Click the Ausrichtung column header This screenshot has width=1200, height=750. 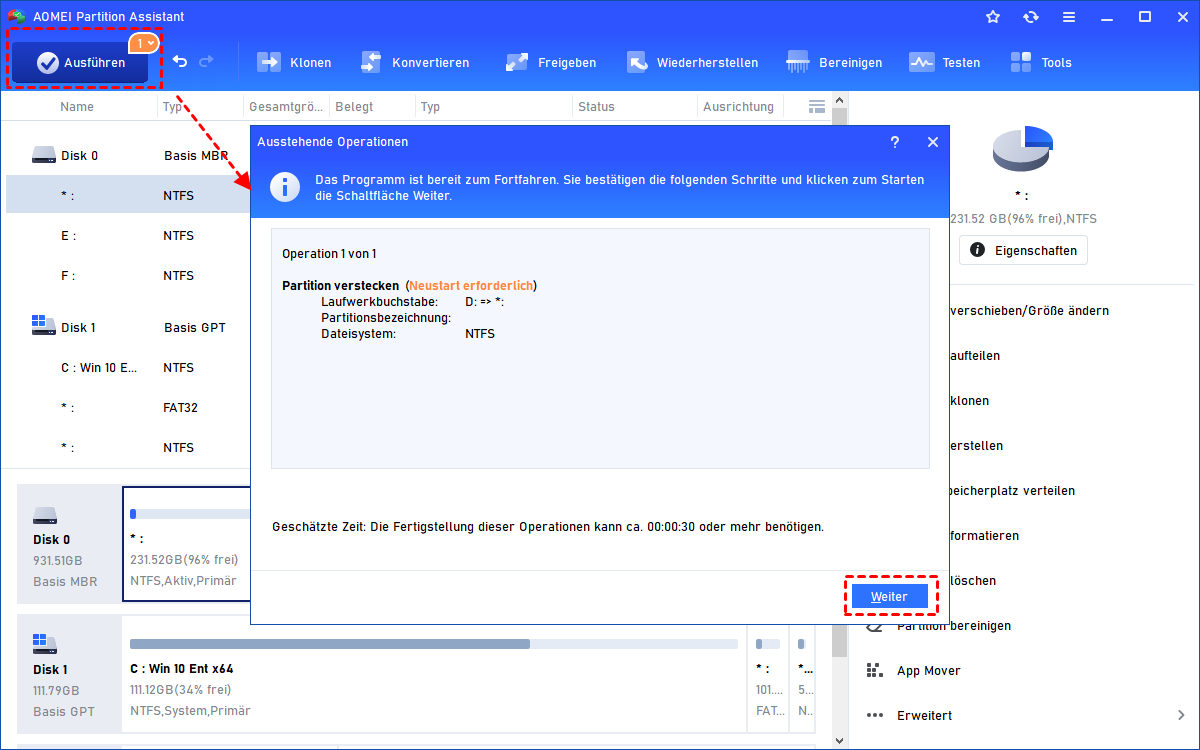(738, 106)
